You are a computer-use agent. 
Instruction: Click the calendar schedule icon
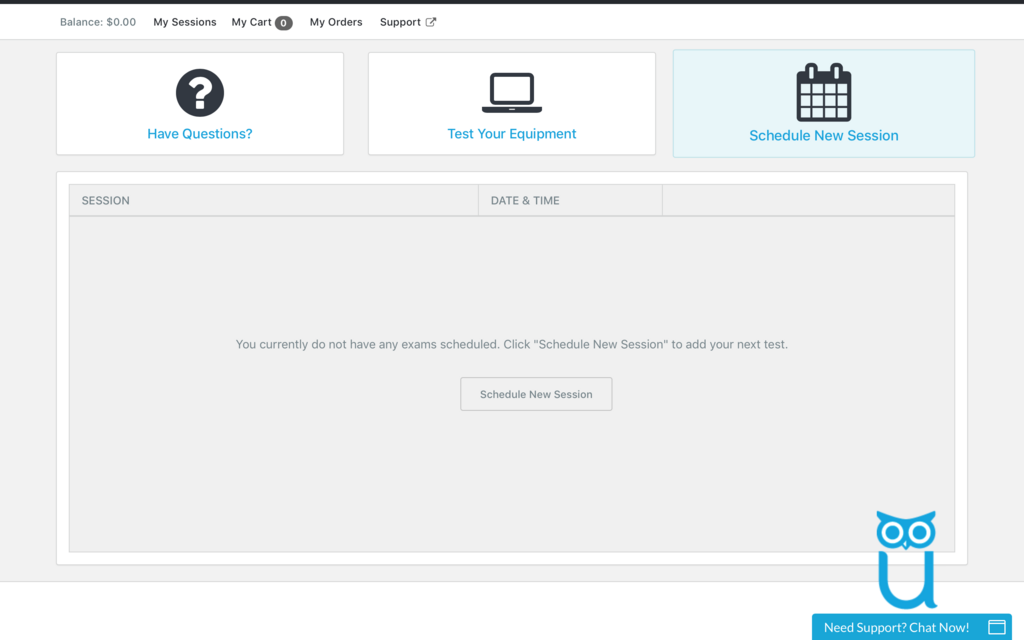[824, 92]
